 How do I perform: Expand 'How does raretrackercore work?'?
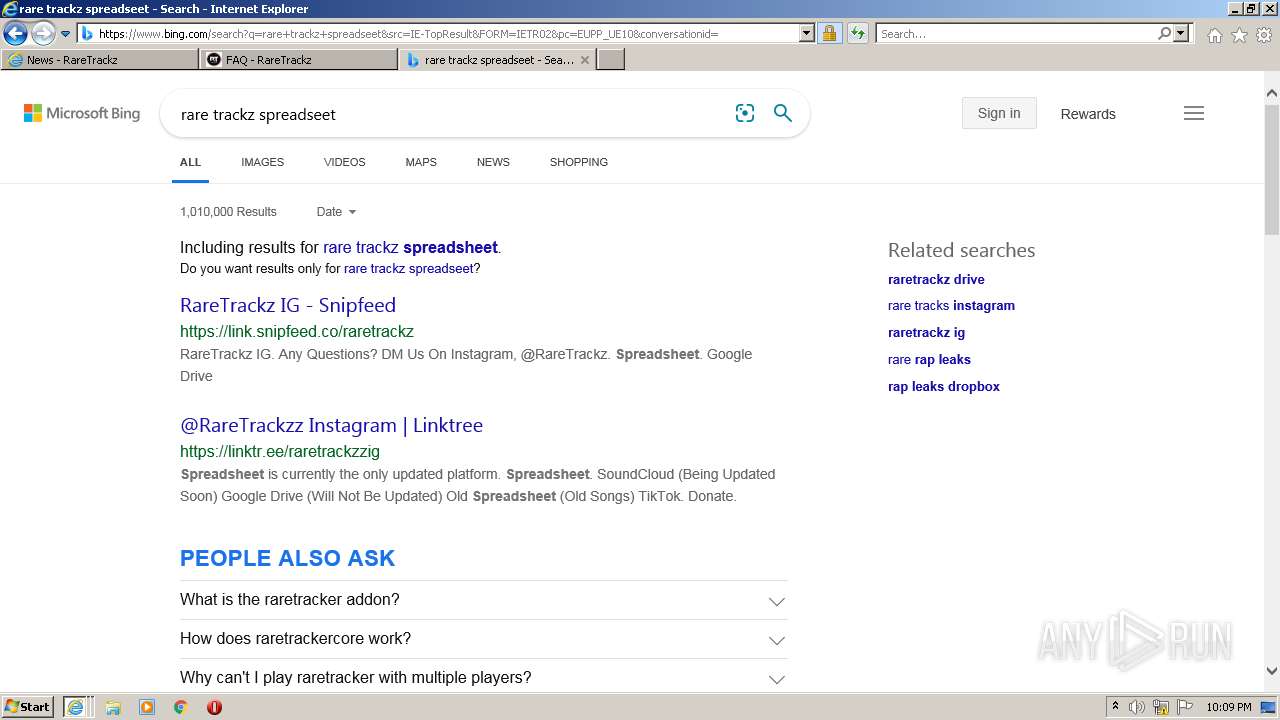pyautogui.click(x=483, y=639)
